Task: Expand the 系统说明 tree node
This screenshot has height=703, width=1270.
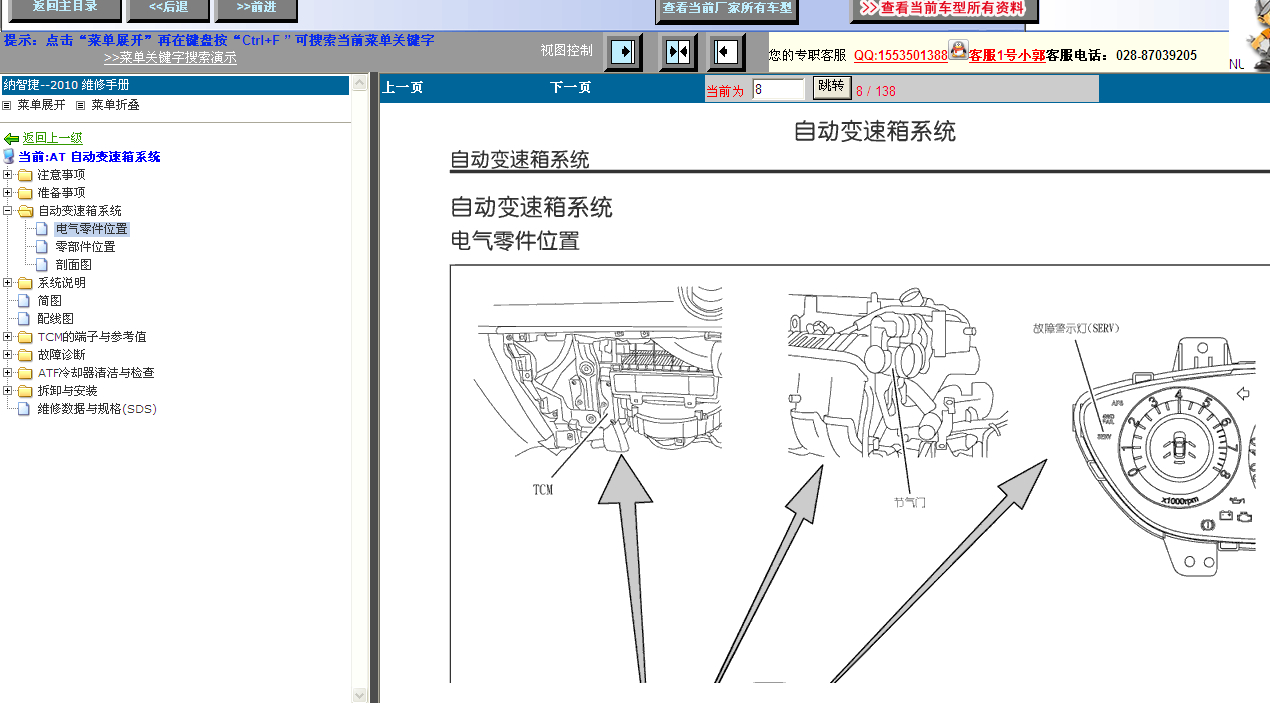Action: pyautogui.click(x=8, y=283)
